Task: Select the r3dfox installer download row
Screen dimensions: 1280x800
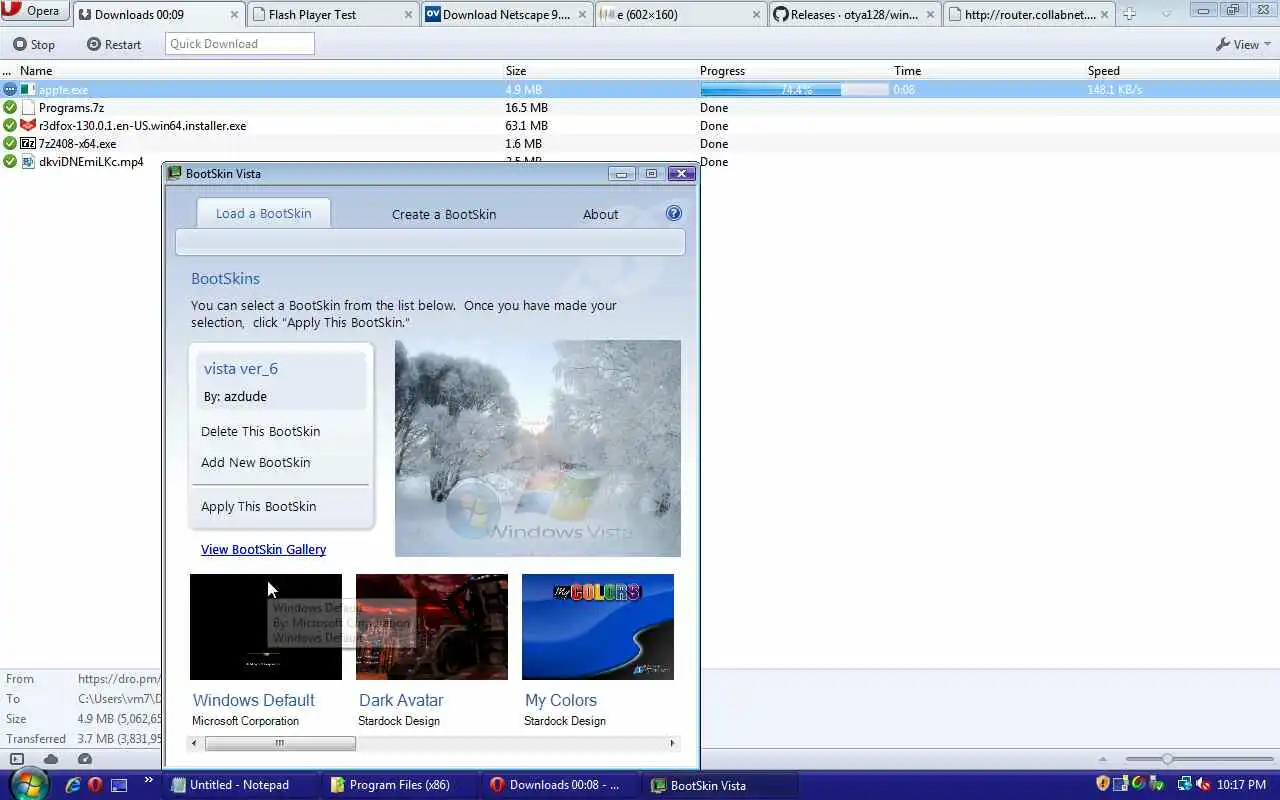Action: tap(640, 126)
